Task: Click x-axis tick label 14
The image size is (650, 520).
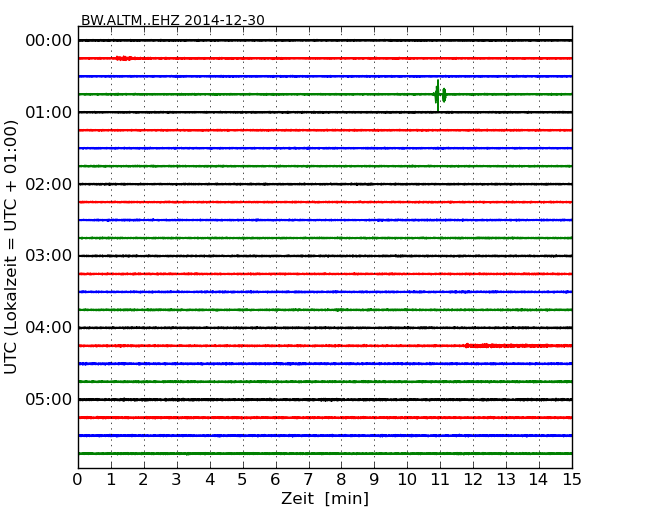Action: tap(539, 479)
